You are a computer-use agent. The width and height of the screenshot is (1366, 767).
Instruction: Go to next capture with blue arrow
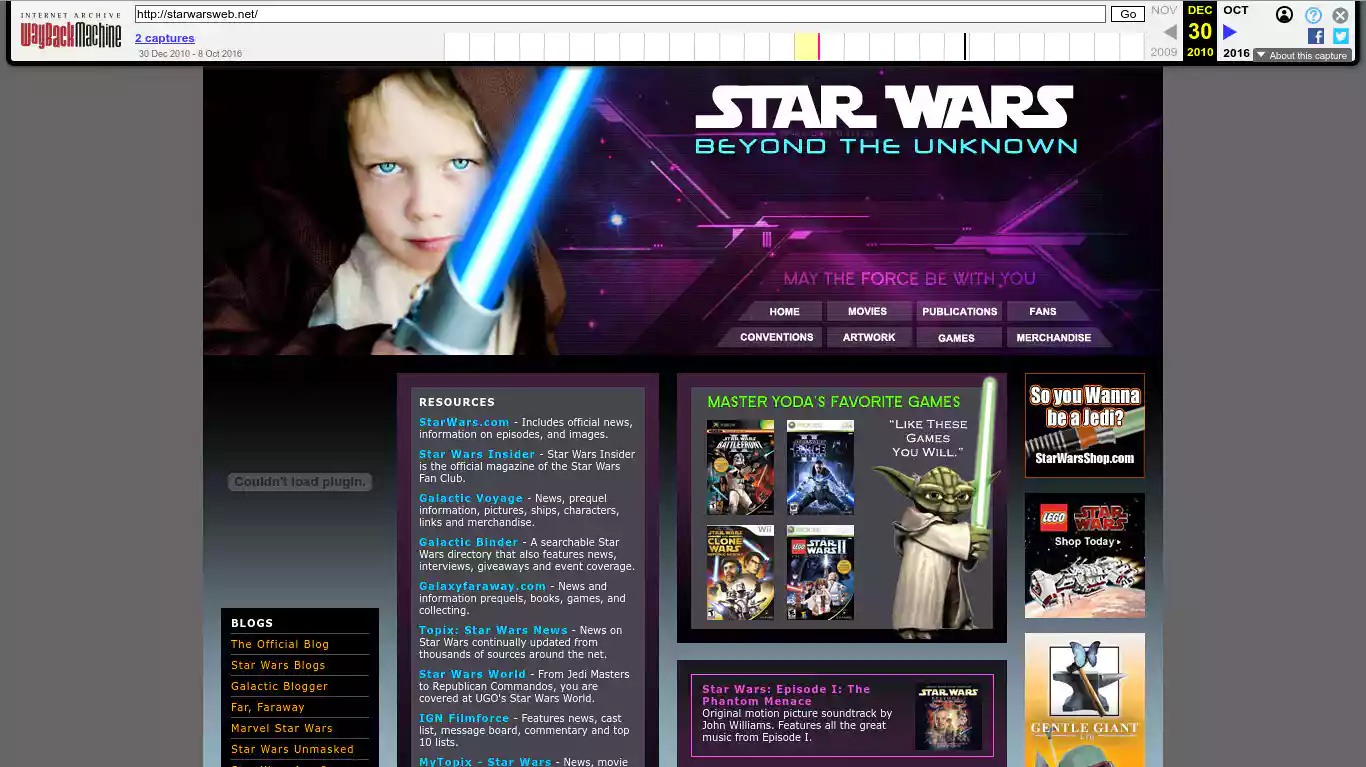pos(1230,32)
